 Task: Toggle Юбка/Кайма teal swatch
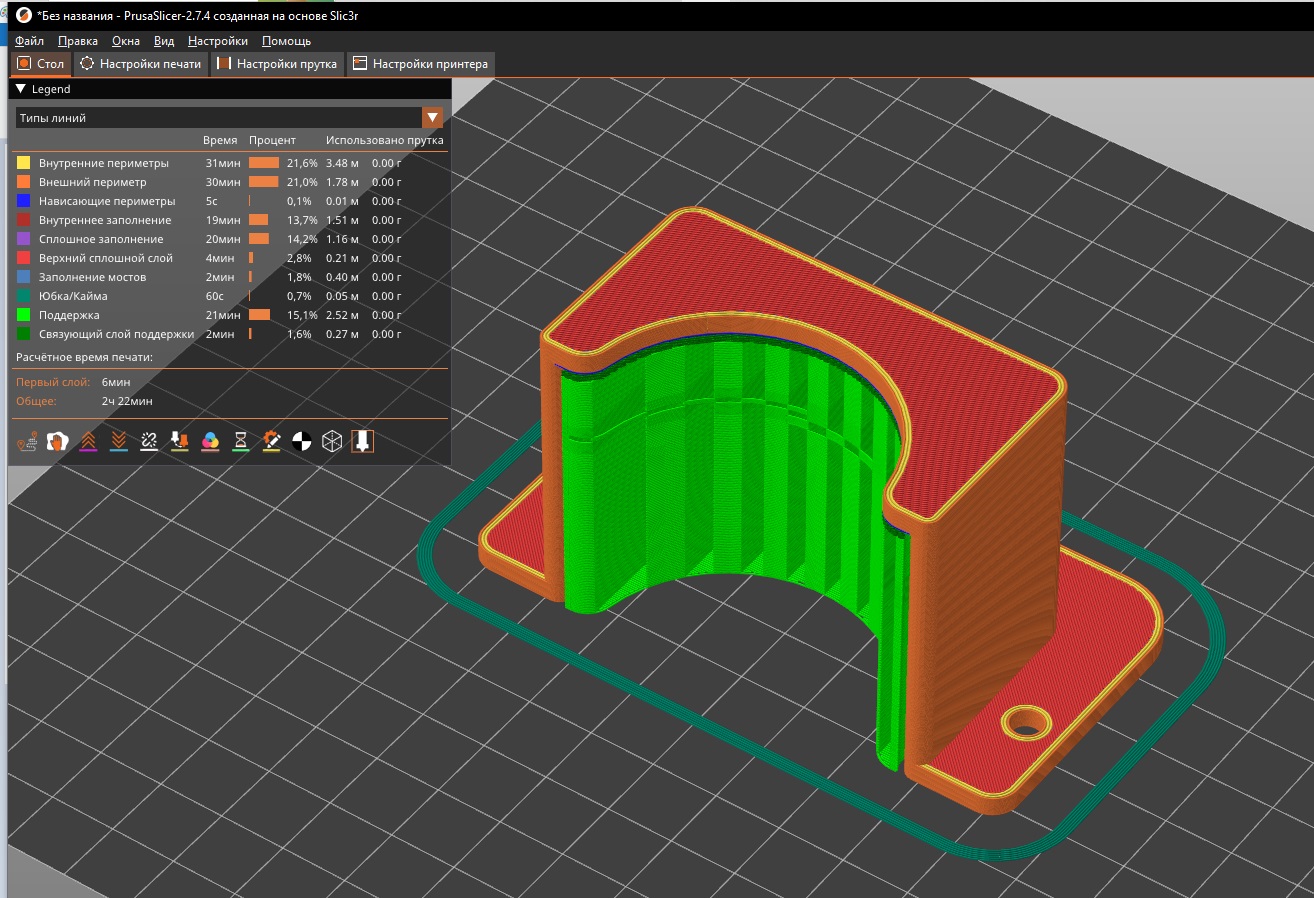tap(24, 296)
